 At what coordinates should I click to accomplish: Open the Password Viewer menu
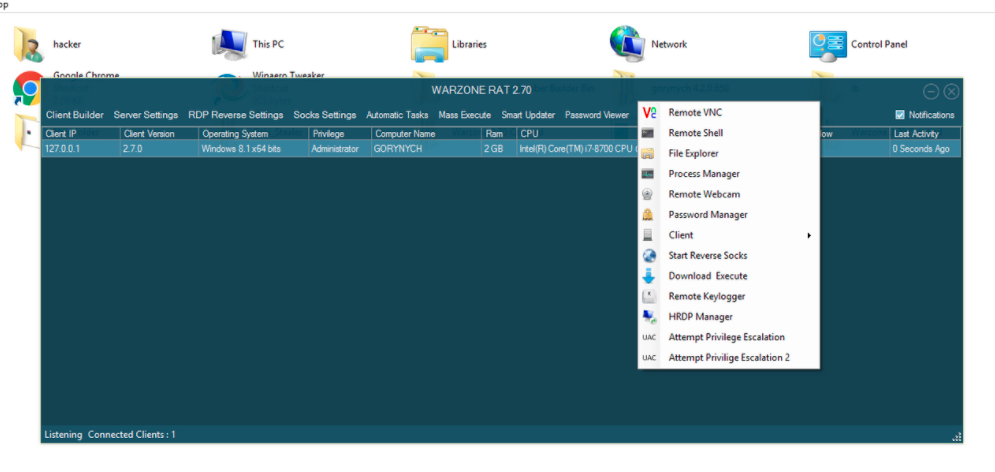(x=597, y=115)
